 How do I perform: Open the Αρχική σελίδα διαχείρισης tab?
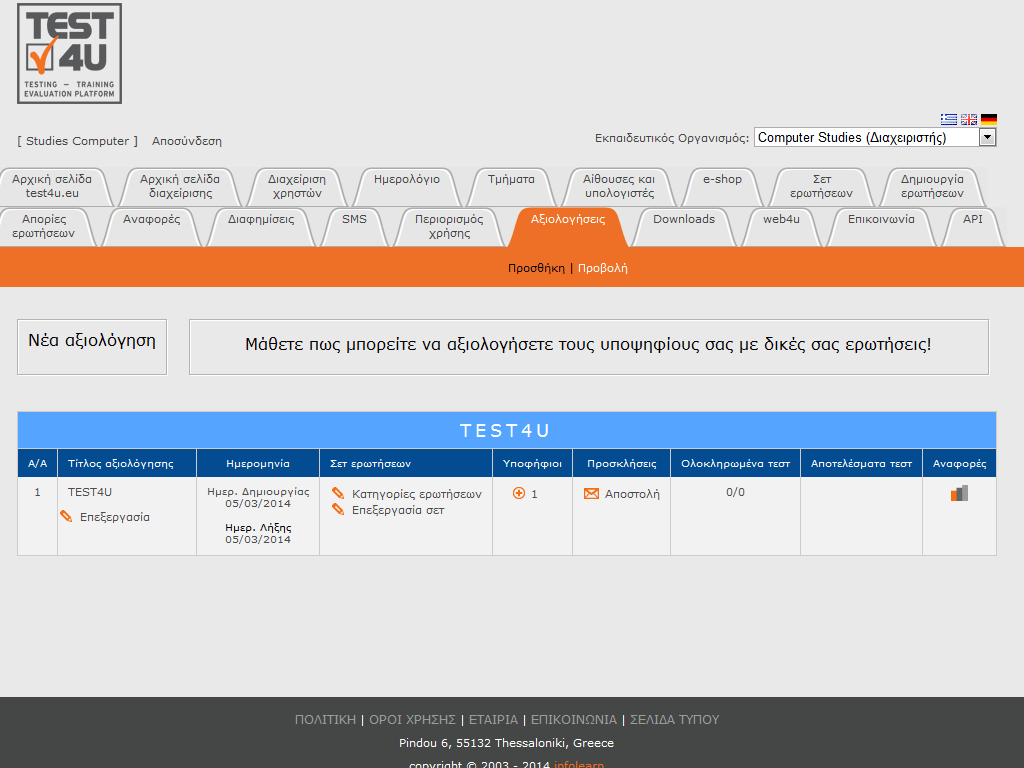(180, 186)
